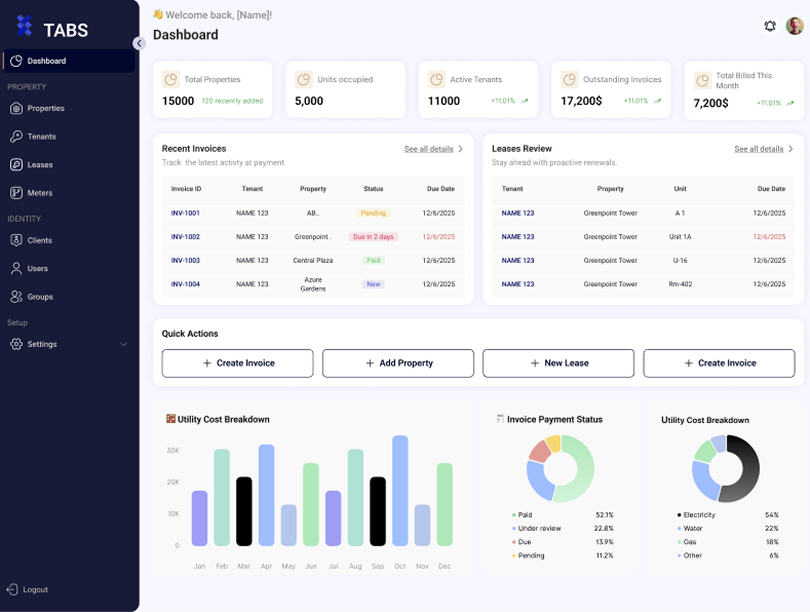Click the notification bell icon
810x612 pixels.
(770, 26)
